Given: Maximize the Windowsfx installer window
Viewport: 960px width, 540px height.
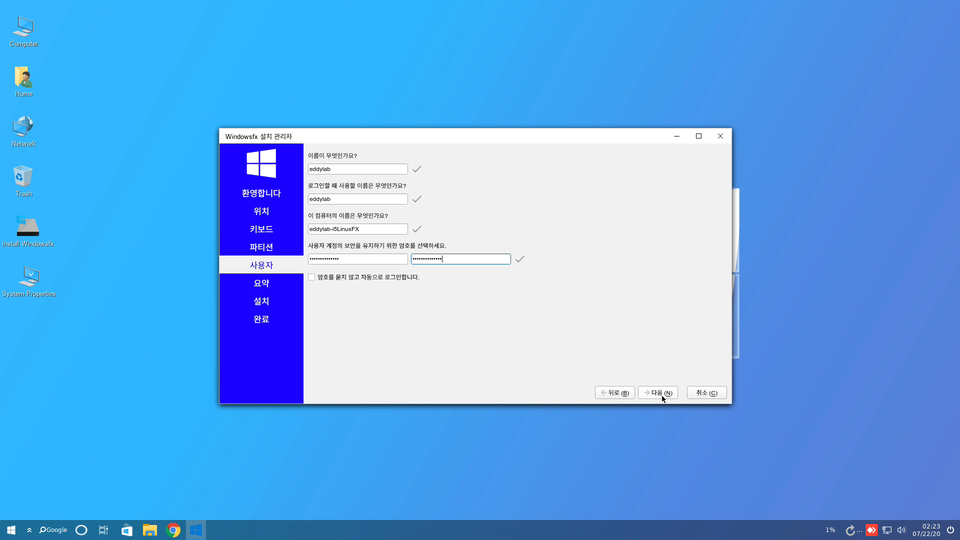Looking at the screenshot, I should coord(699,137).
